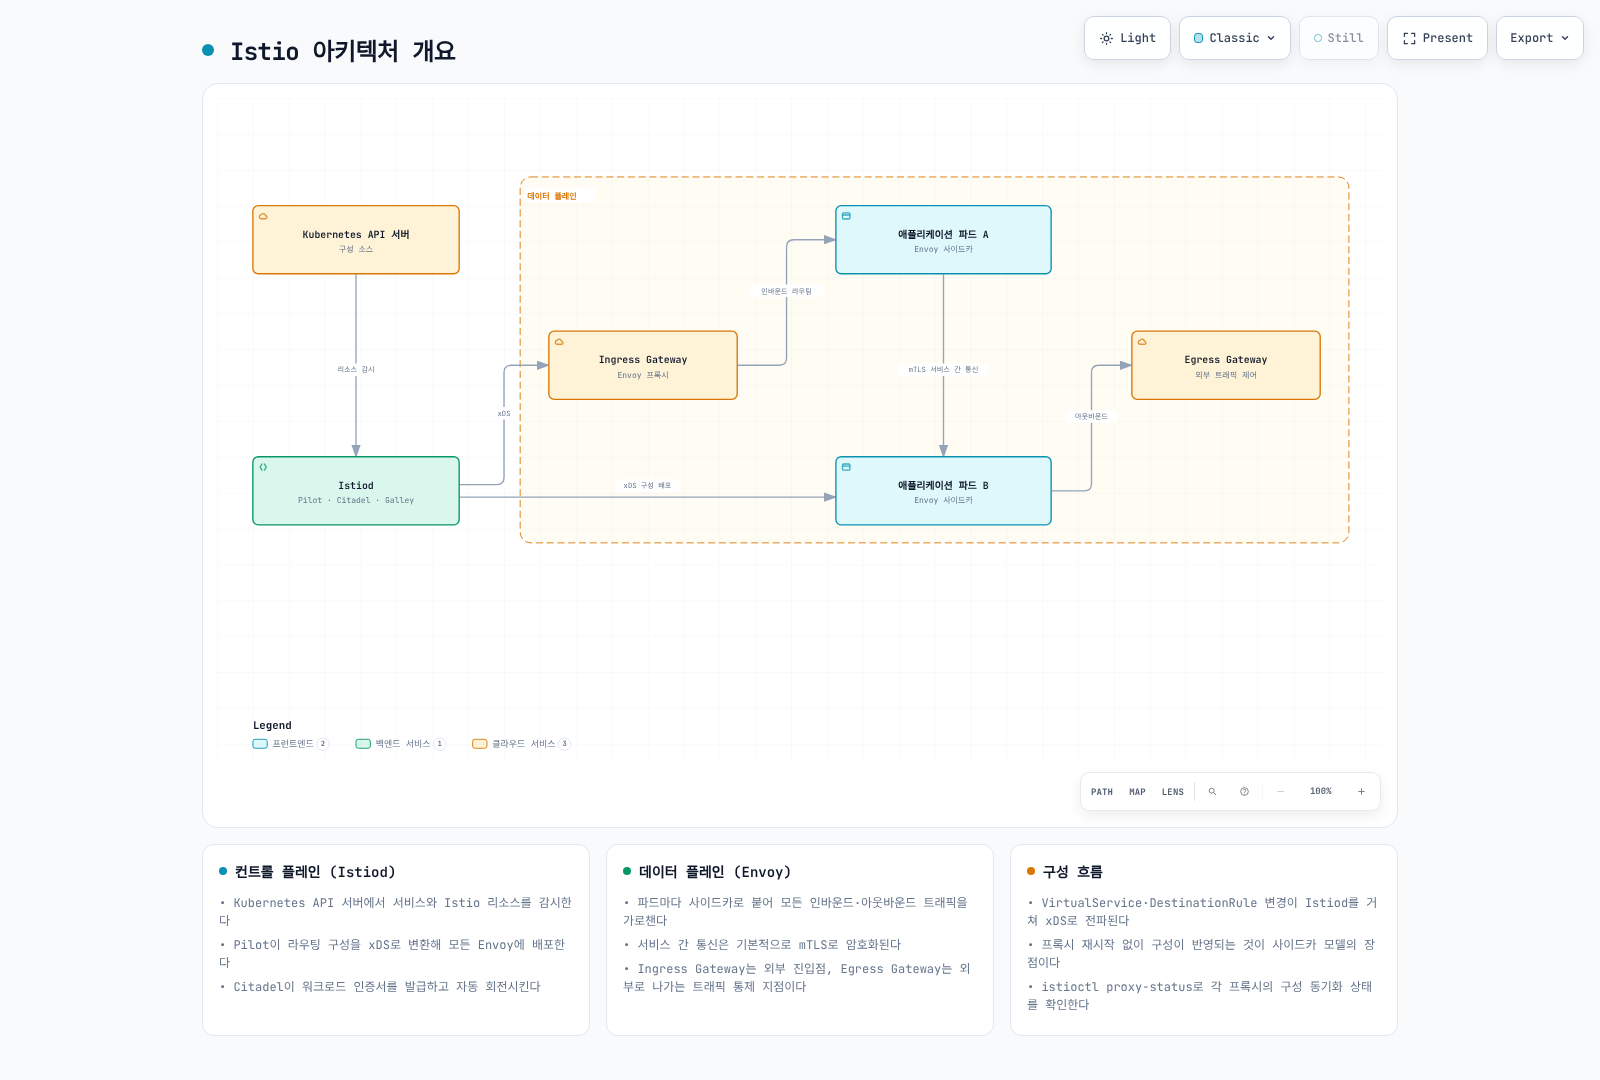Viewport: 1600px width, 1080px height.
Task: Select the Ingress Gateway node
Action: [643, 365]
